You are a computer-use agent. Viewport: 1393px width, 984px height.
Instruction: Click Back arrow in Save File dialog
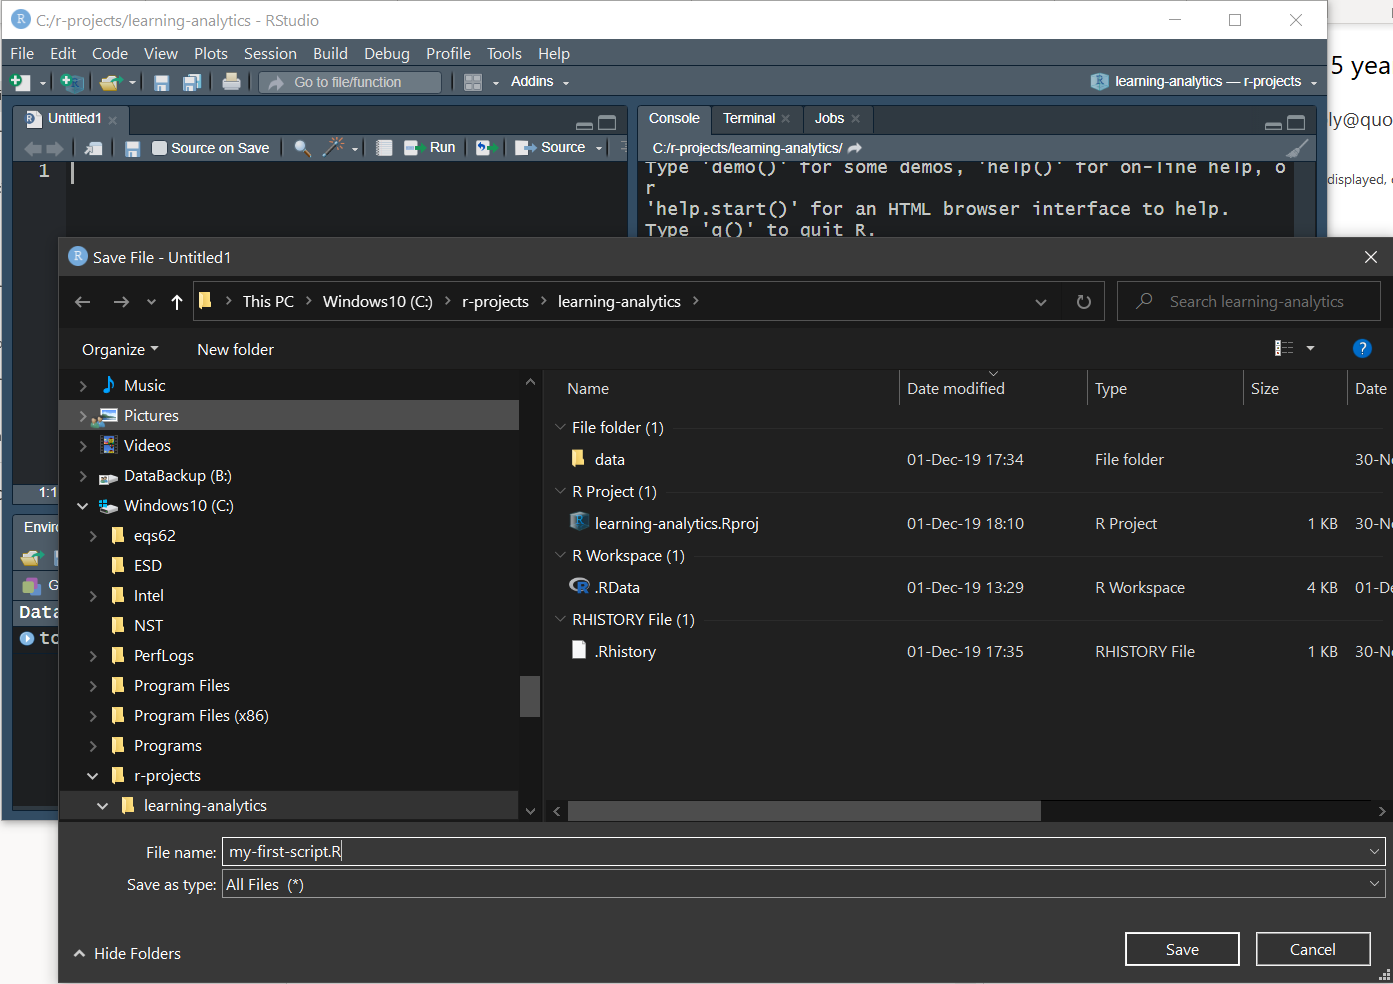click(x=83, y=302)
